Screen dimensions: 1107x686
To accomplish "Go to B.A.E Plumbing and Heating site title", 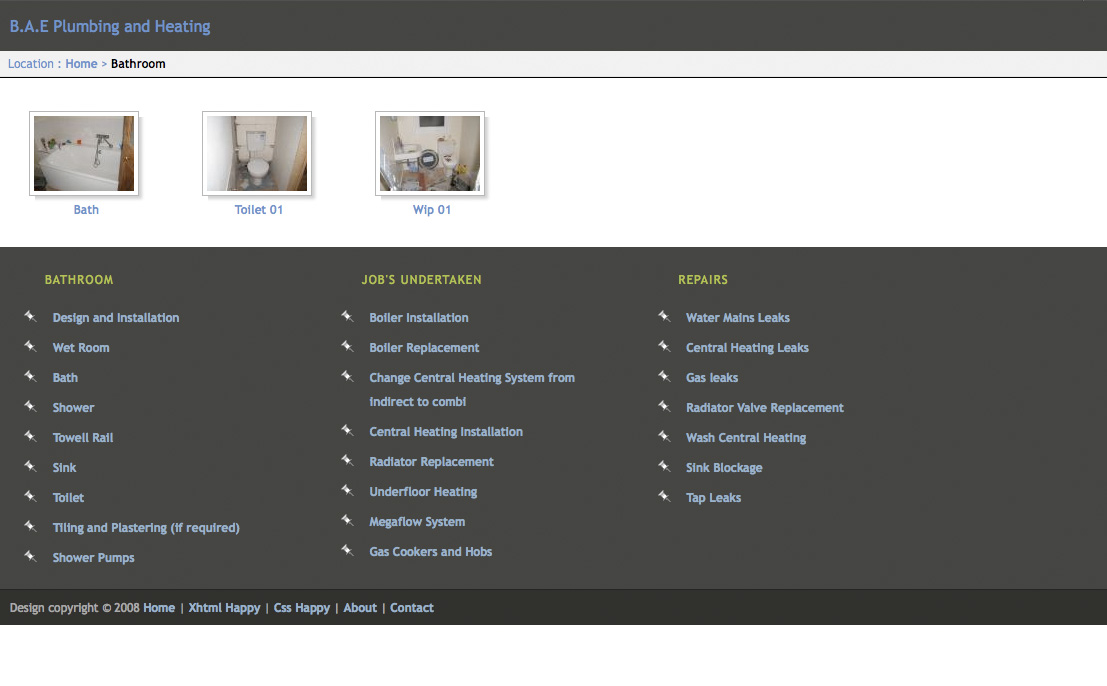I will [109, 27].
